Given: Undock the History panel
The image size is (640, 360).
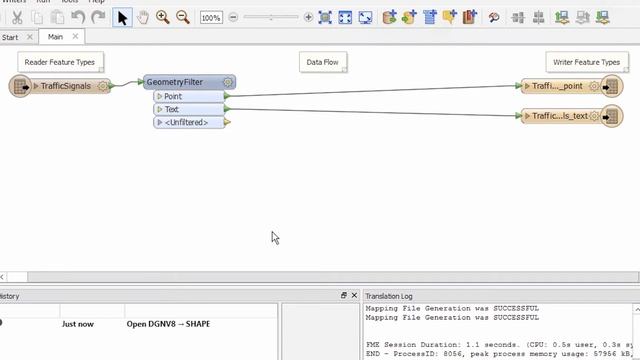Looking at the screenshot, I should [343, 295].
